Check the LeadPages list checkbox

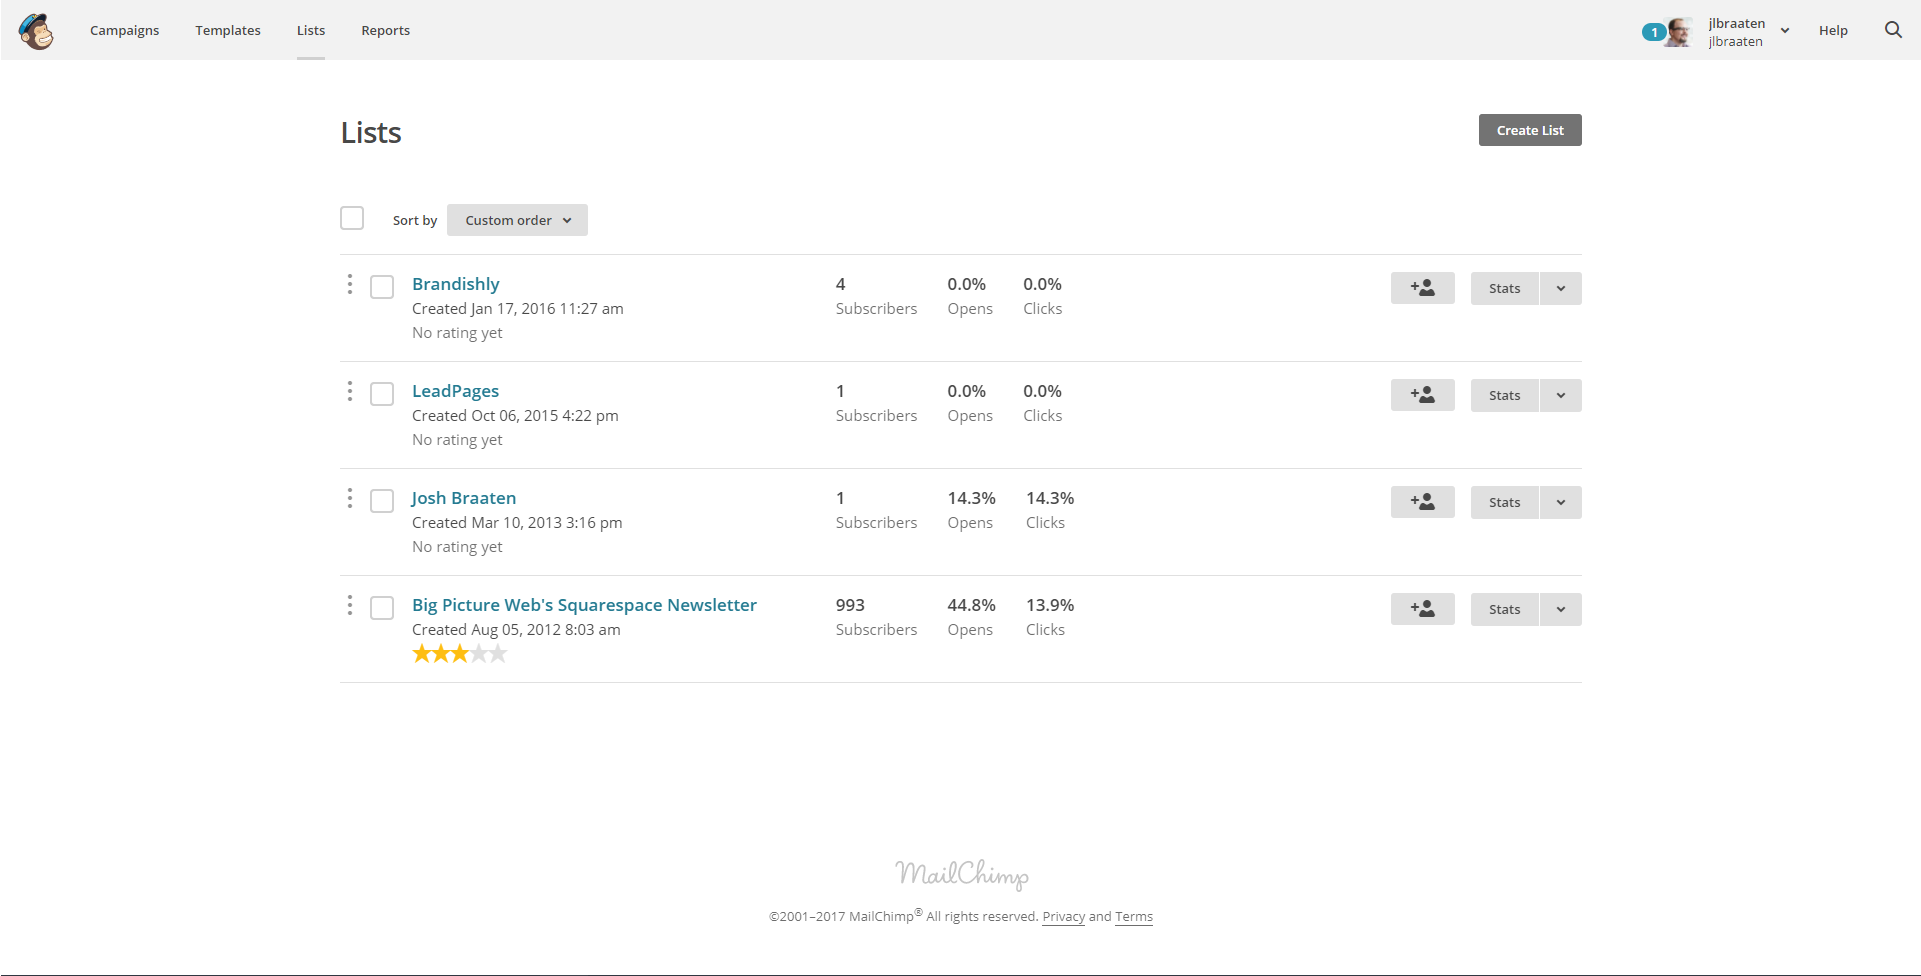point(382,394)
